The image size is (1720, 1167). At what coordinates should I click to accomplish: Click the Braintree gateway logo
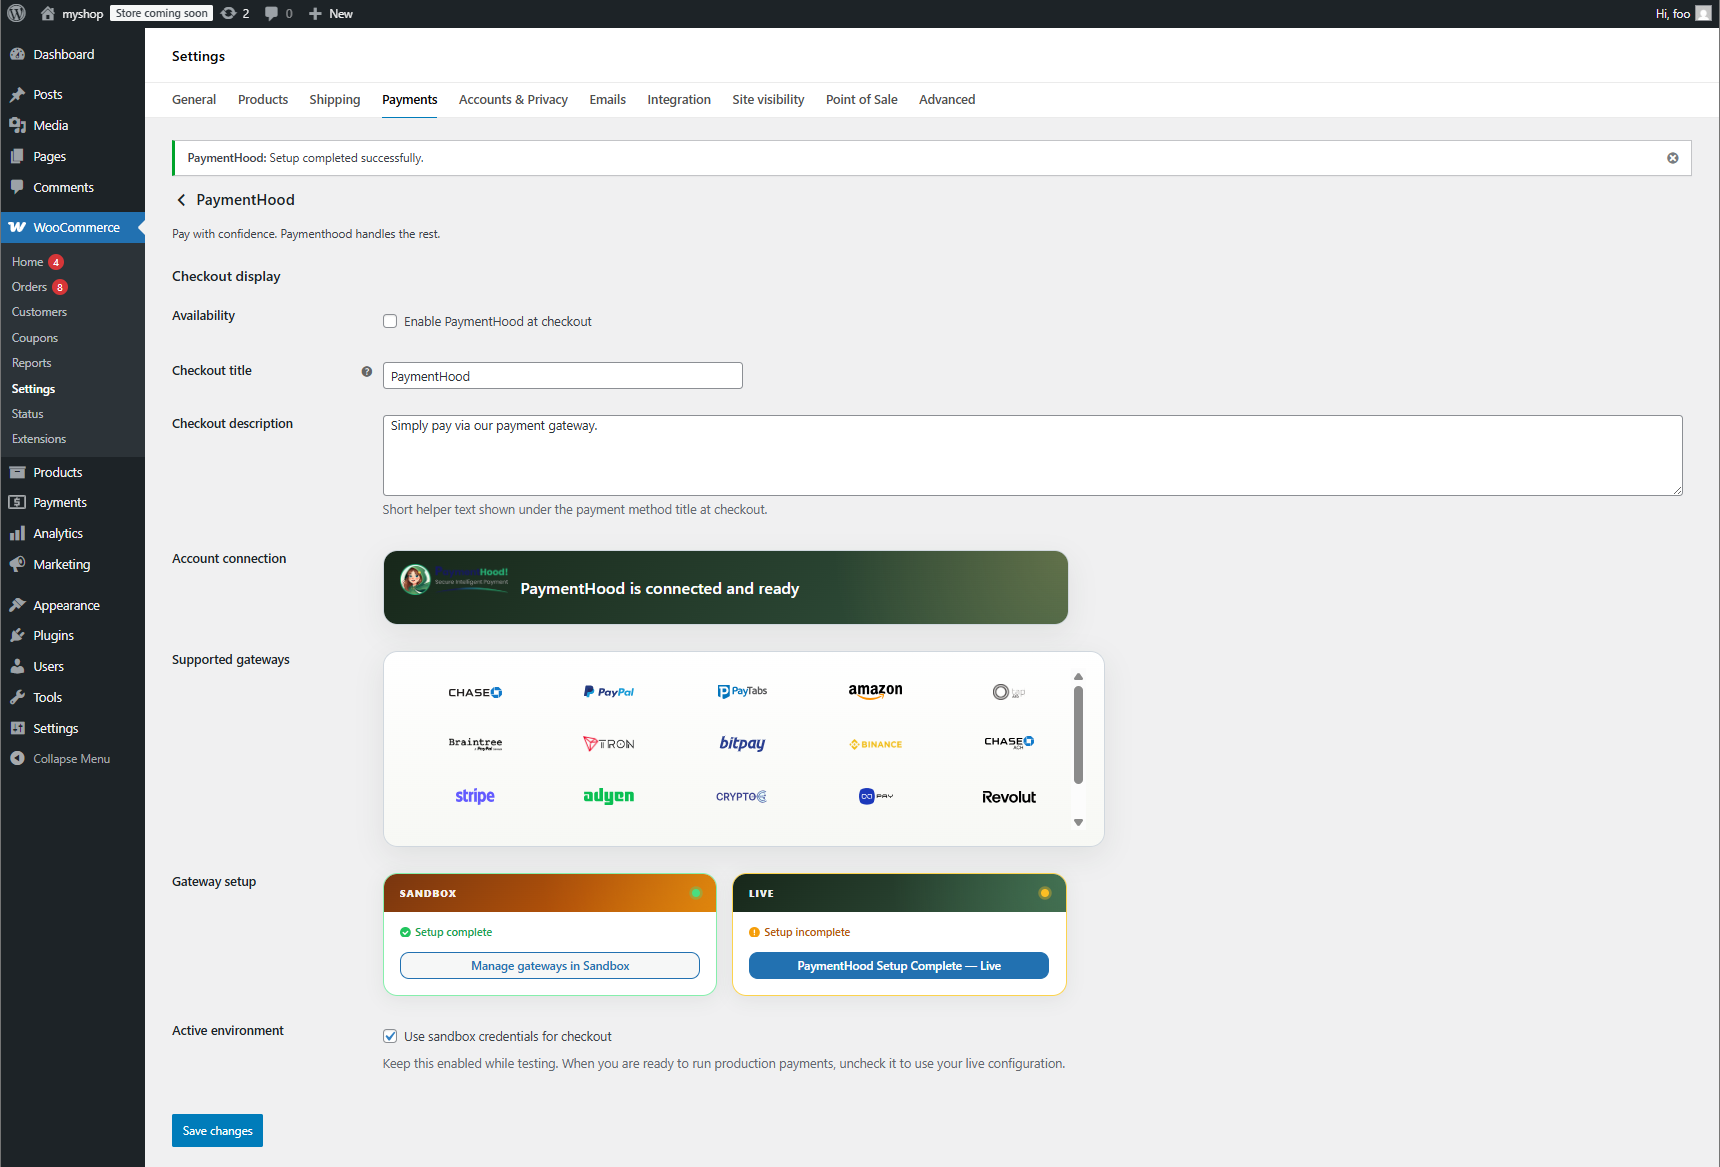(475, 743)
